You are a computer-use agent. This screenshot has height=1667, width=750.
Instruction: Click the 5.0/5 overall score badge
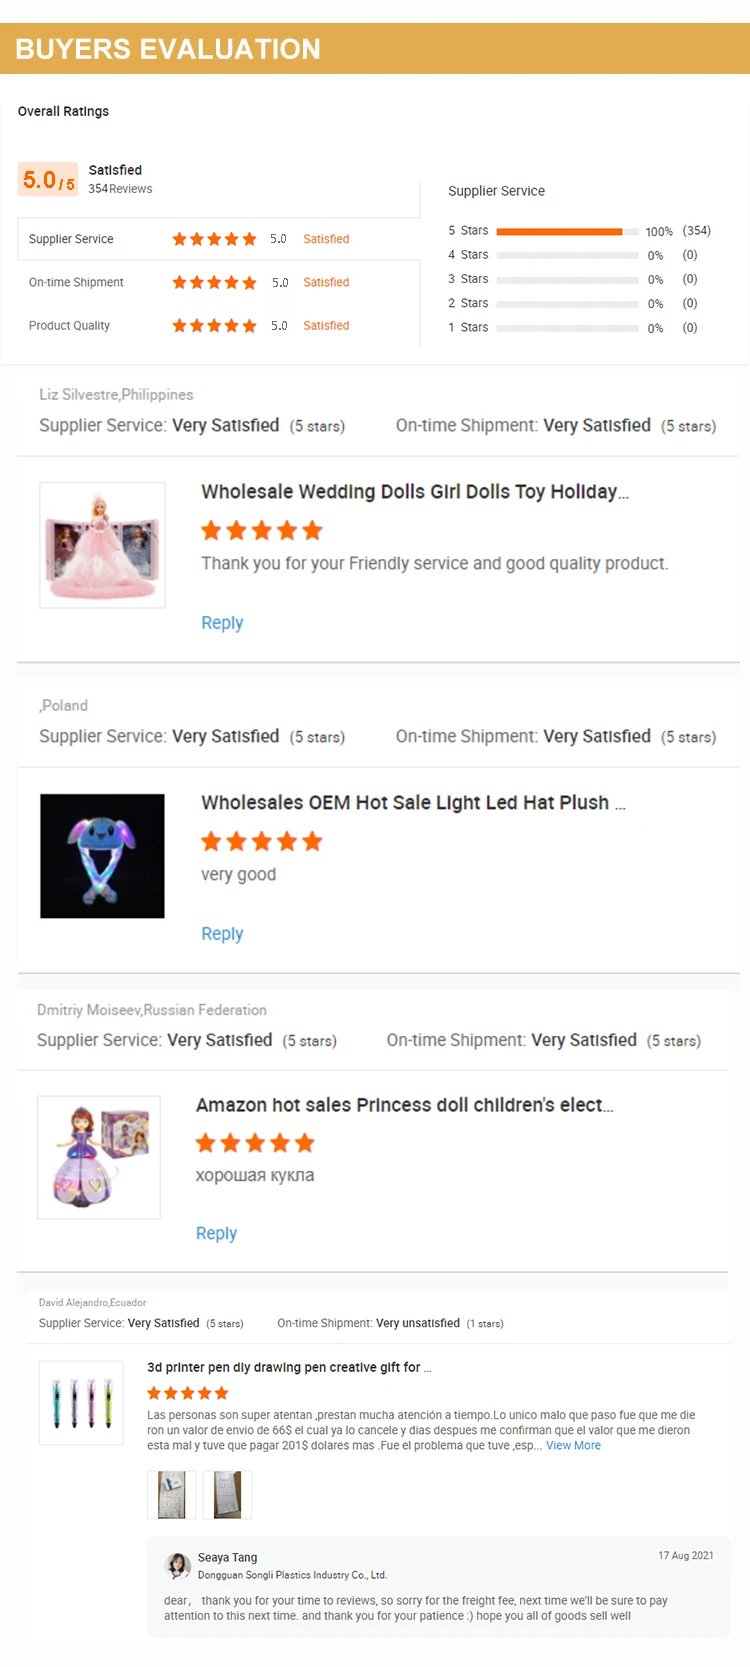point(48,180)
